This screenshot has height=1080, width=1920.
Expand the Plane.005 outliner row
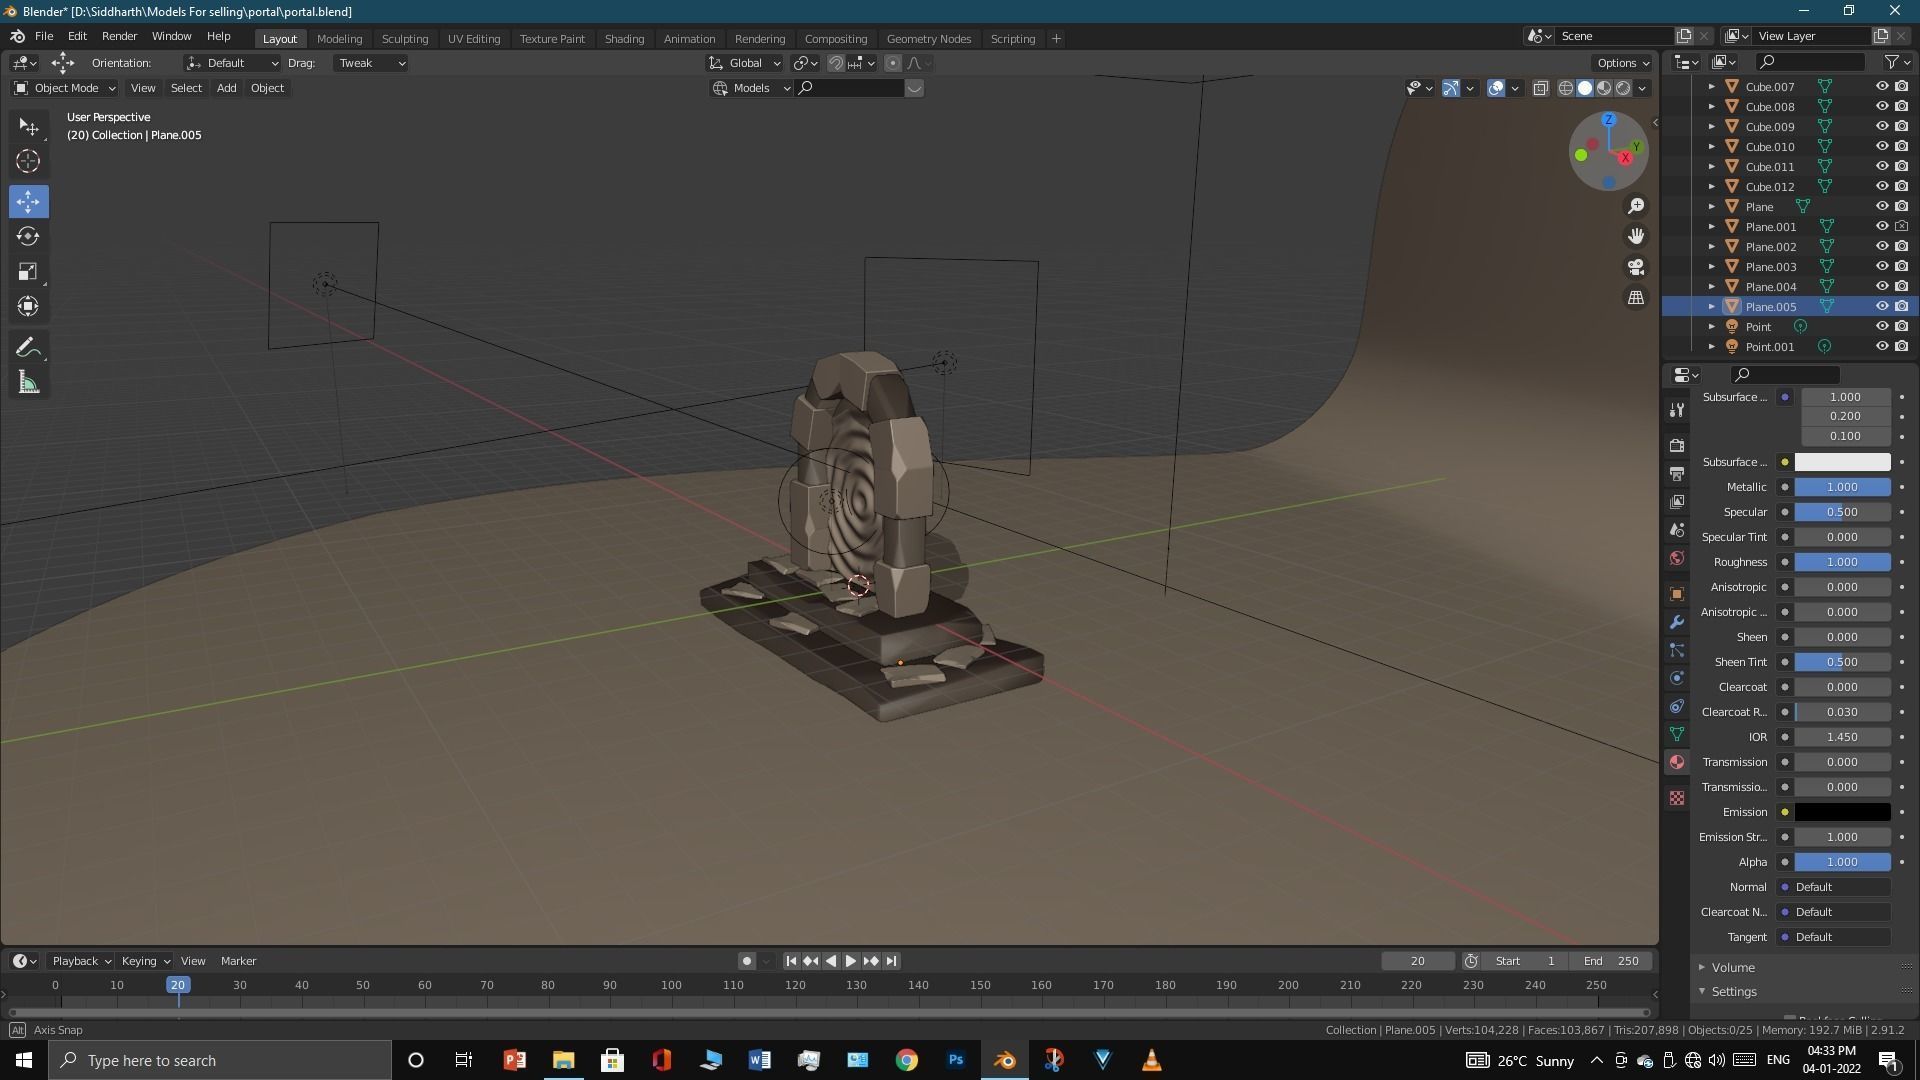(1711, 307)
